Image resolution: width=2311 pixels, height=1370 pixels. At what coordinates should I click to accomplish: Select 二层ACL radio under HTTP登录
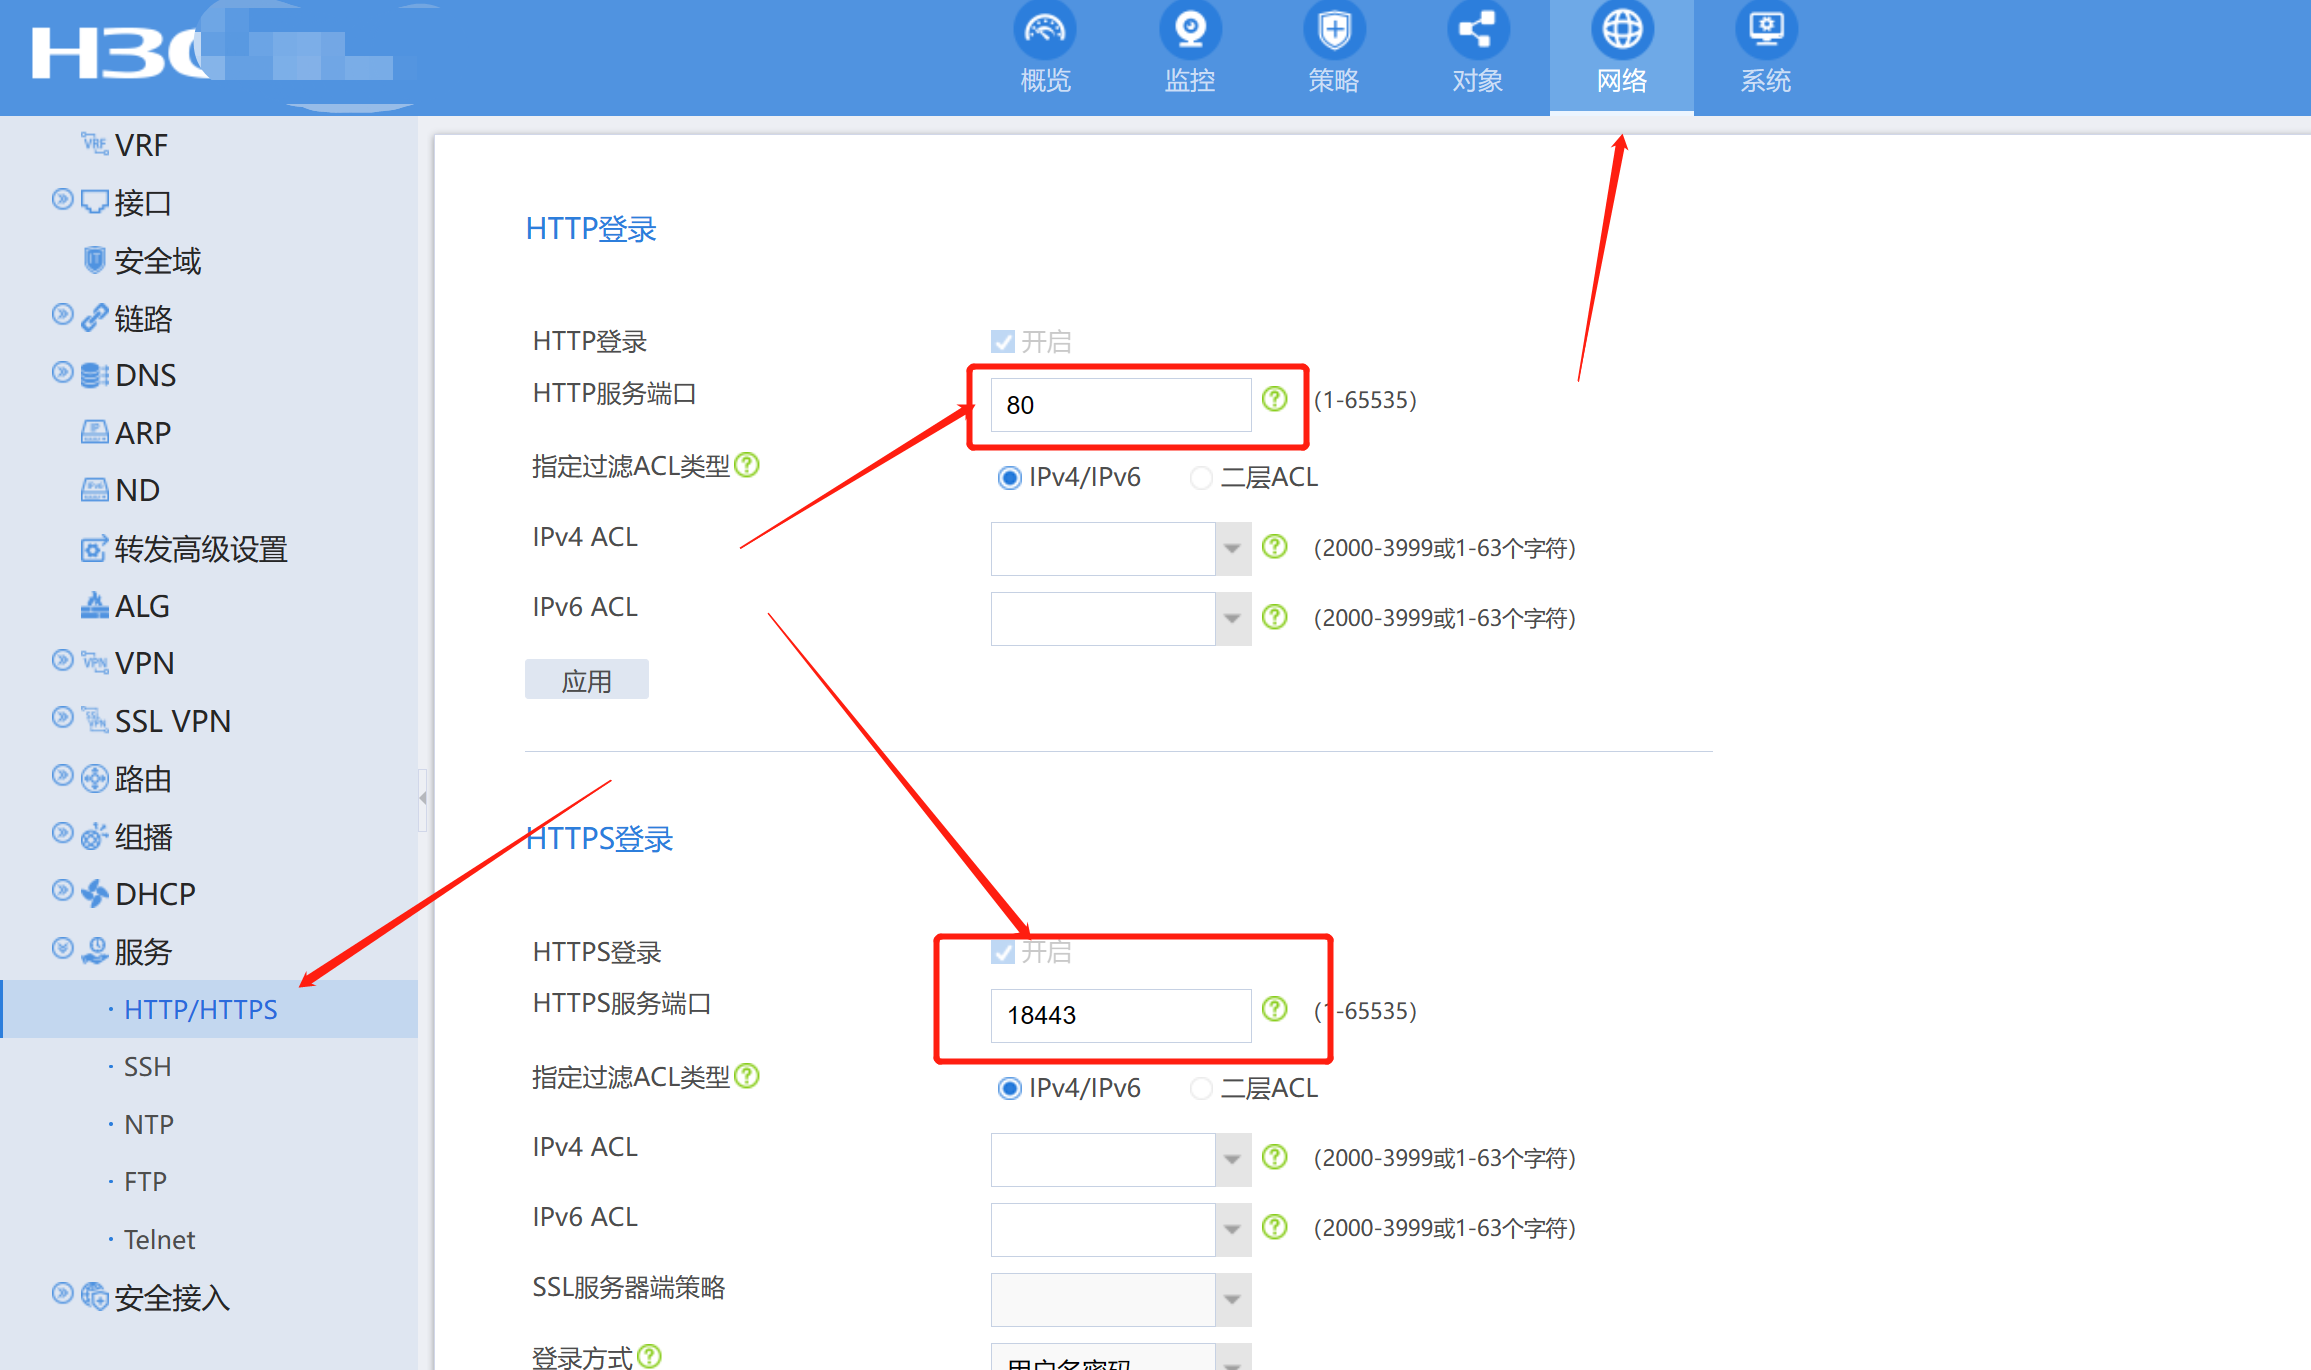(1201, 478)
